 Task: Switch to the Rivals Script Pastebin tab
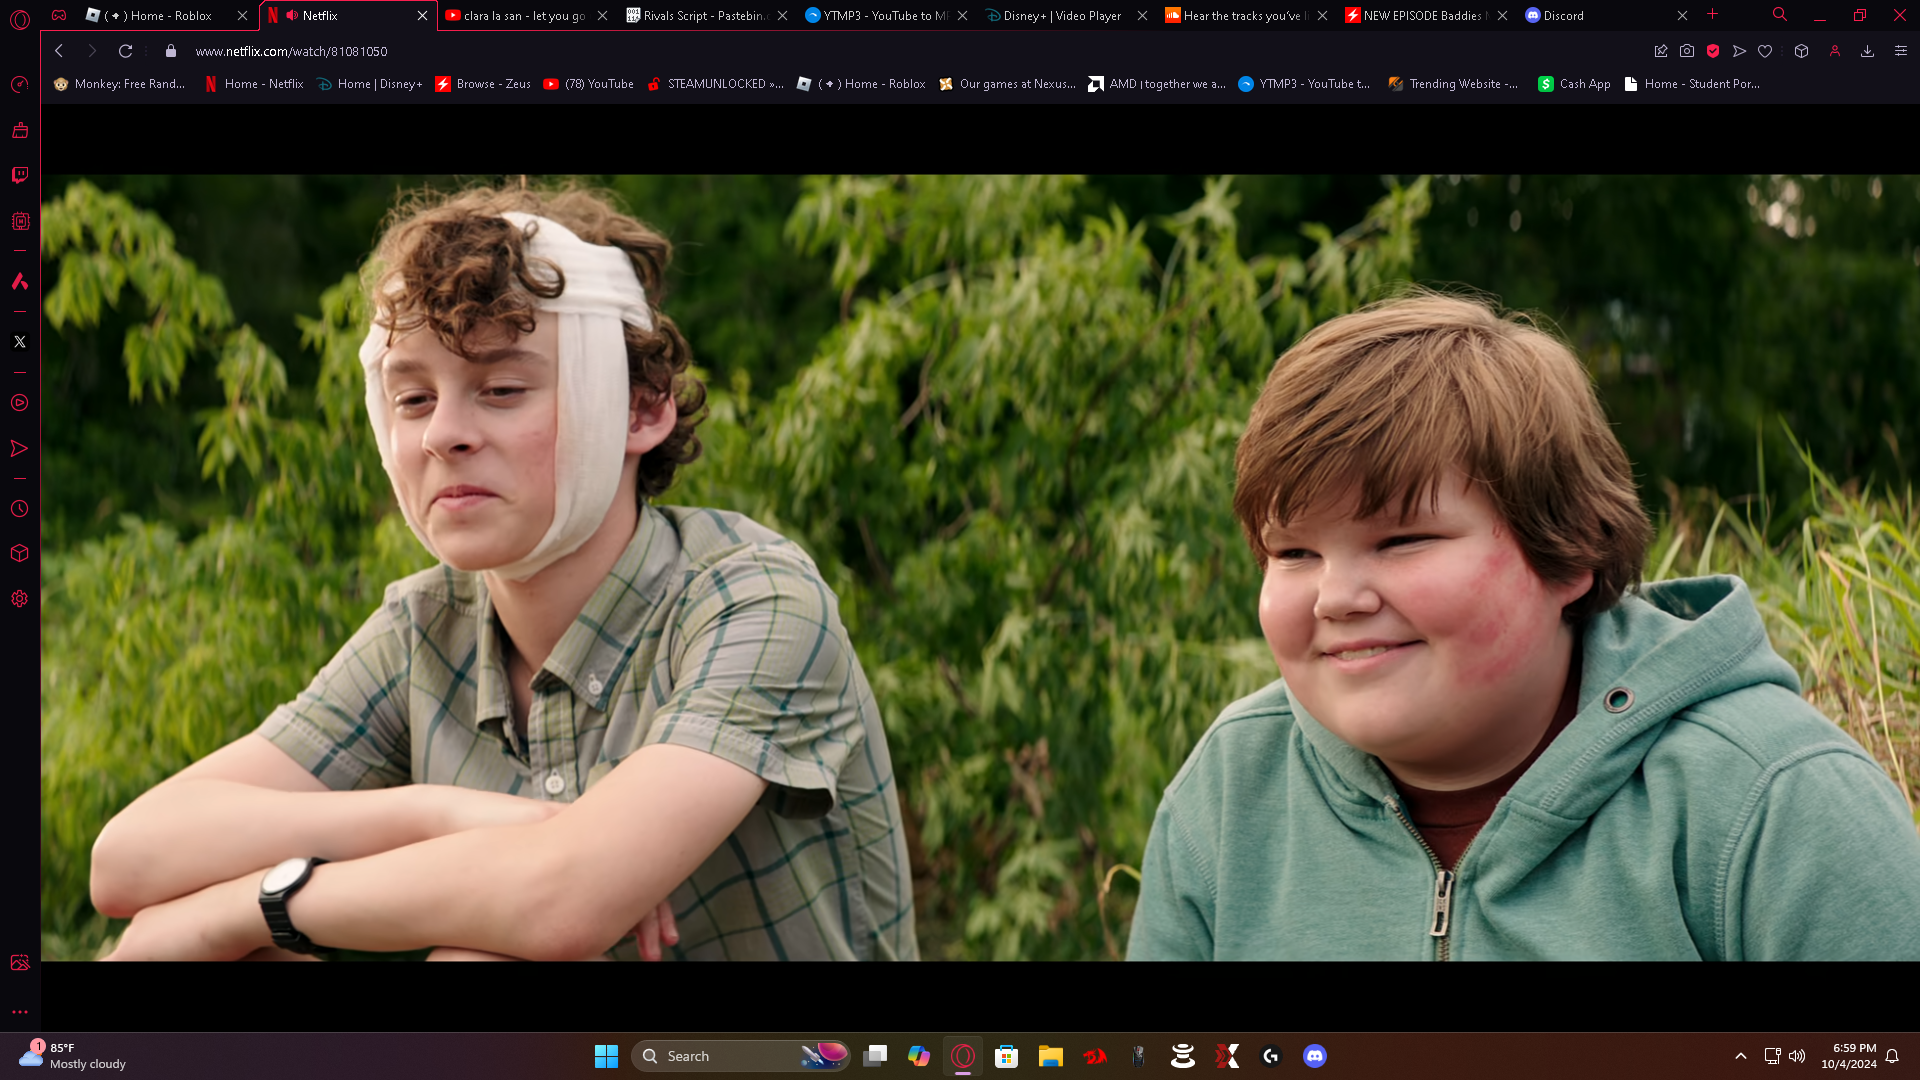coord(707,16)
